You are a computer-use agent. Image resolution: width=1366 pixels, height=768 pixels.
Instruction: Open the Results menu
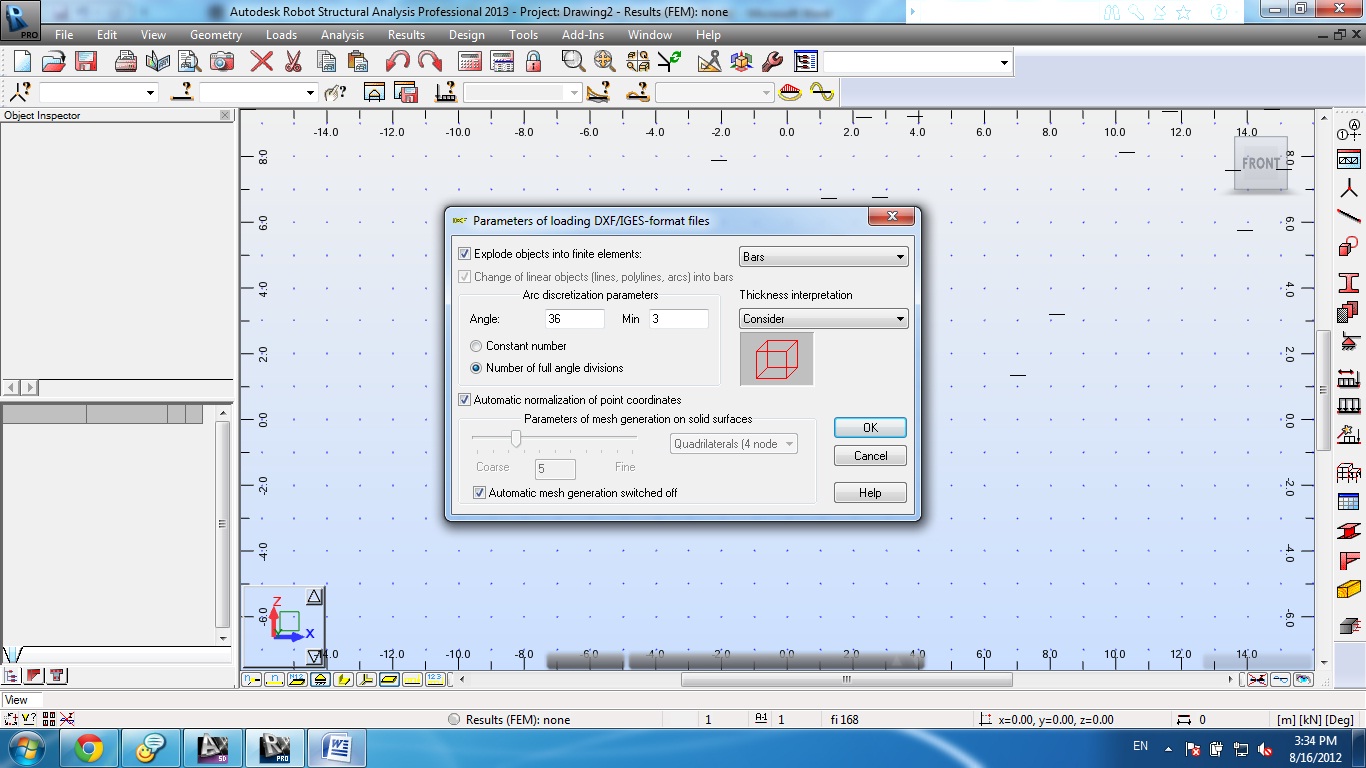pyautogui.click(x=406, y=35)
